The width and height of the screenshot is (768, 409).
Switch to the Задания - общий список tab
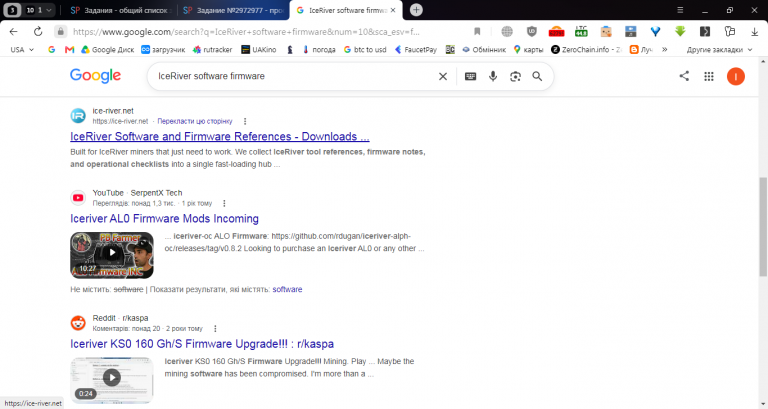coord(119,10)
